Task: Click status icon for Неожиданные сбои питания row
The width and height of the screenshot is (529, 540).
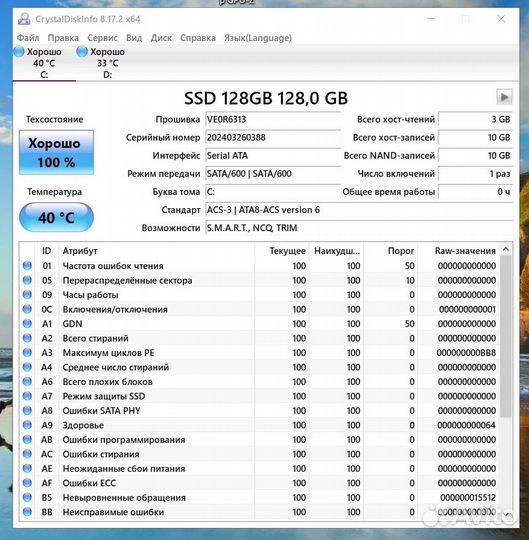Action: [27, 468]
